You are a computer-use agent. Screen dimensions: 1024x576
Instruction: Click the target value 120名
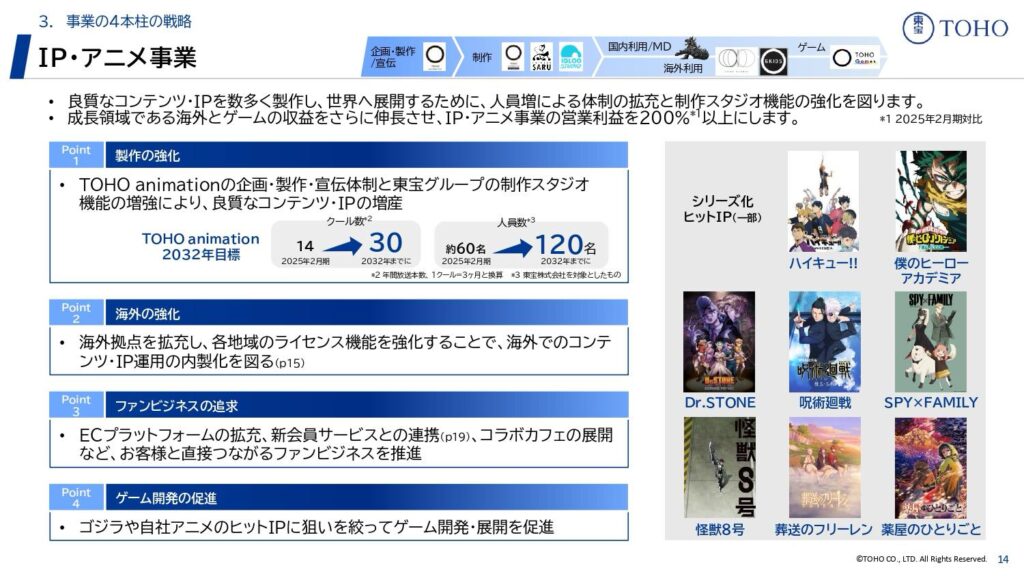click(x=566, y=245)
